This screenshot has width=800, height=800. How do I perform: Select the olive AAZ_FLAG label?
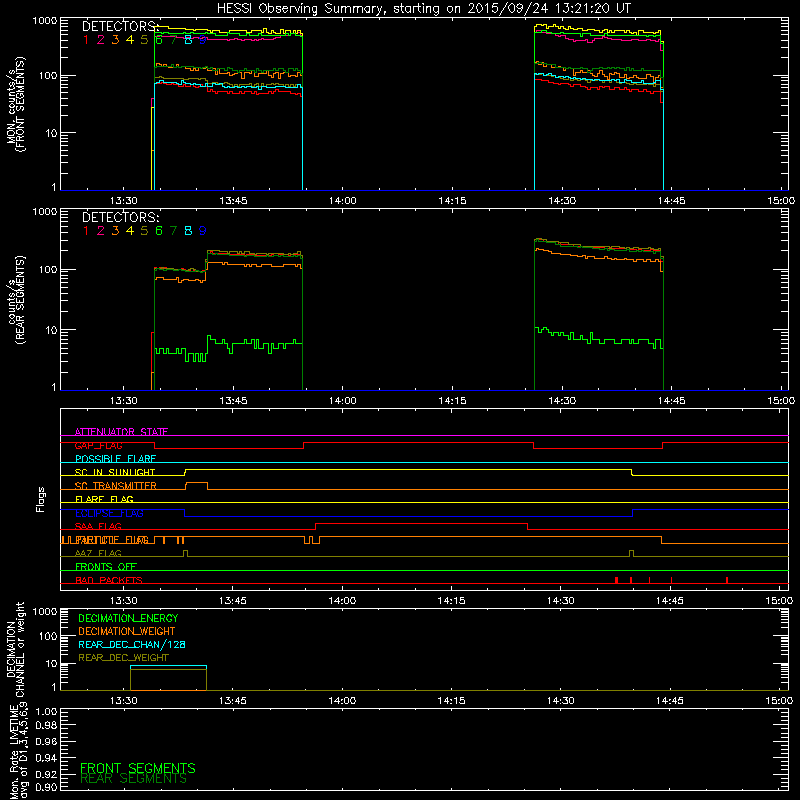(x=98, y=553)
